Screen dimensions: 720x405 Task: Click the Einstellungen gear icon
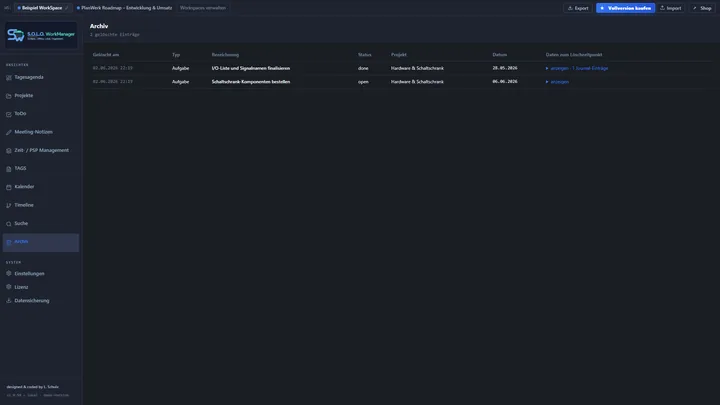tap(9, 273)
